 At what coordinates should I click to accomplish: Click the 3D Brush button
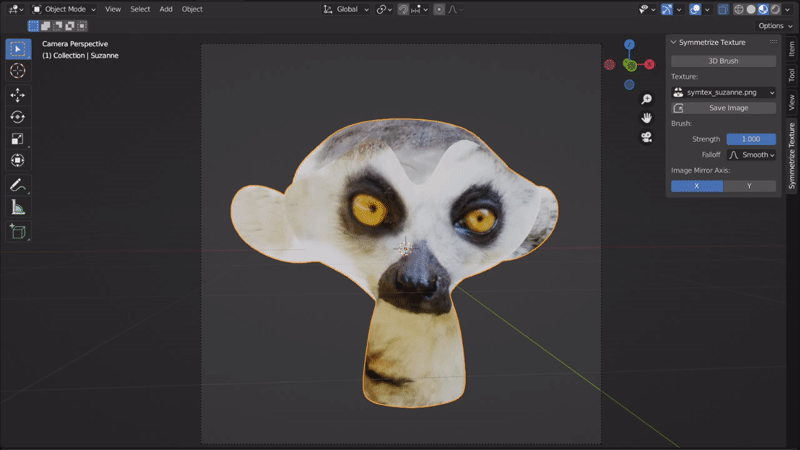tap(723, 61)
